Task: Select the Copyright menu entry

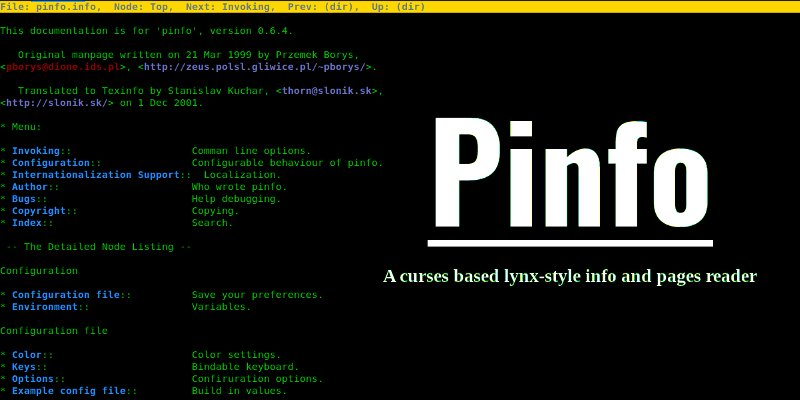Action: point(39,211)
